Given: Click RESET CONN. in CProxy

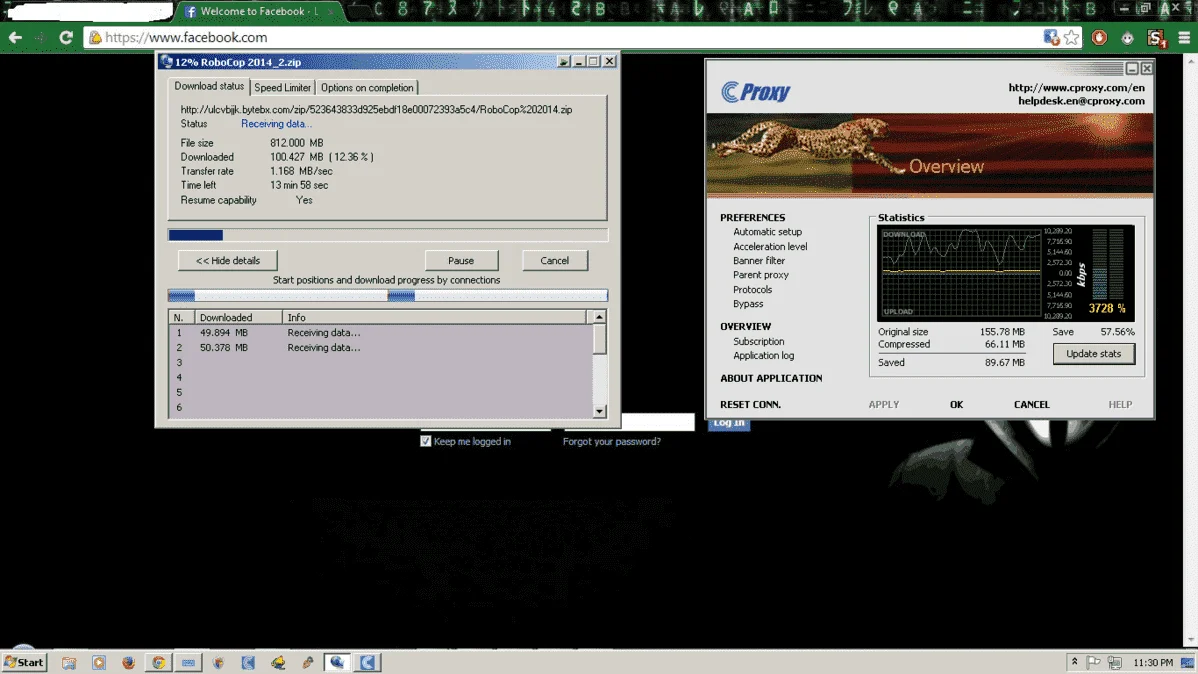Looking at the screenshot, I should pyautogui.click(x=750, y=404).
